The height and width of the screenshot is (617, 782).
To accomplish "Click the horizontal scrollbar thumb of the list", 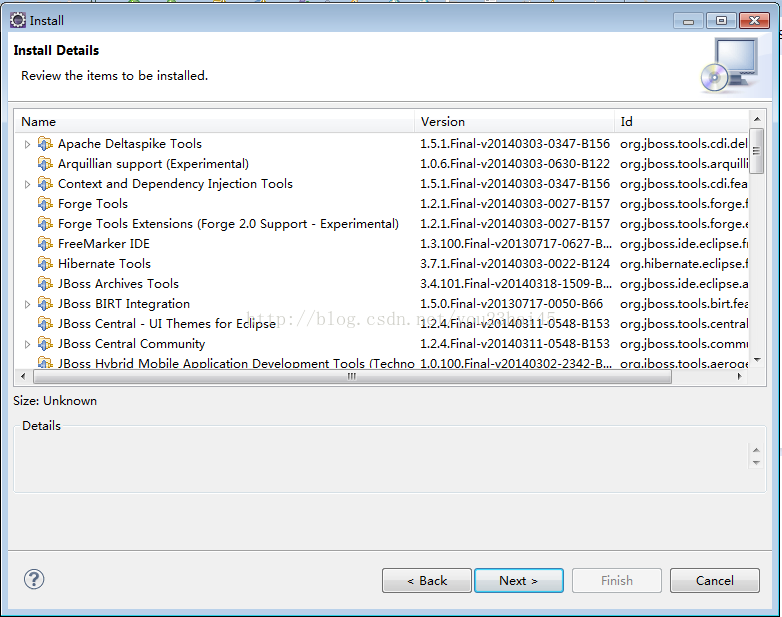I will (352, 377).
